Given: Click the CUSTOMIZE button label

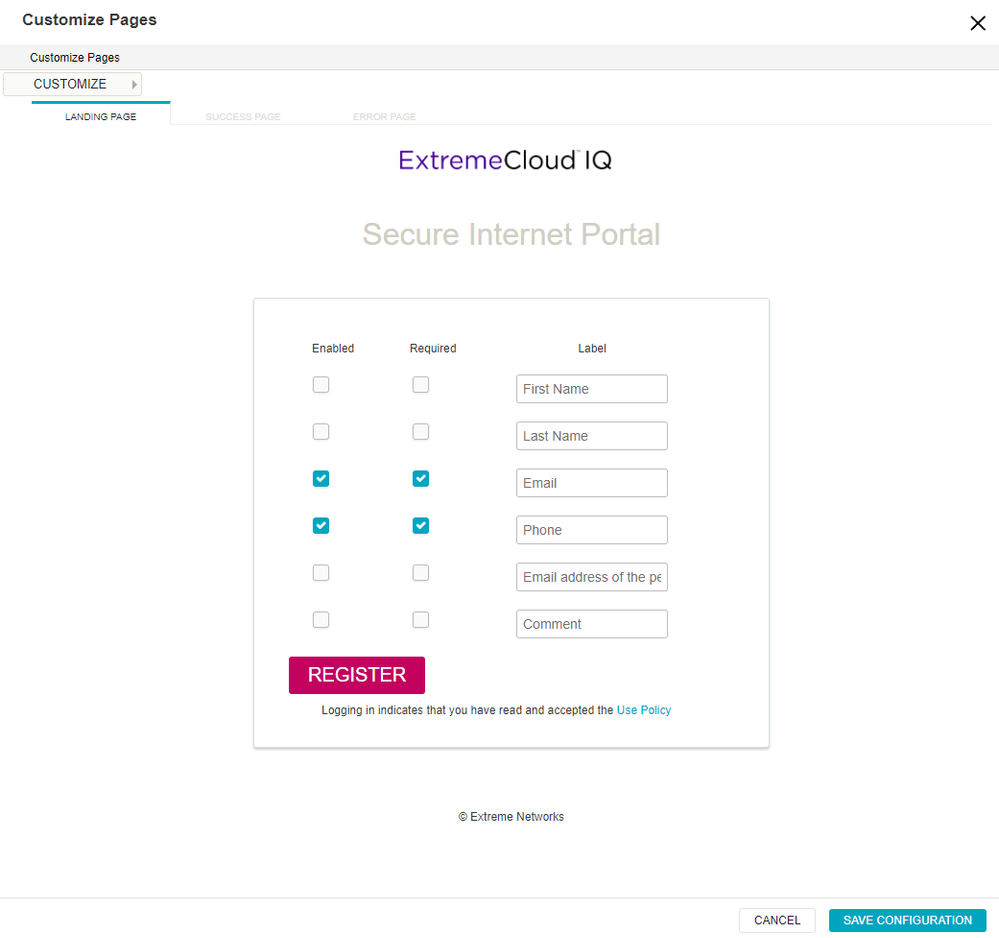Looking at the screenshot, I should (x=70, y=84).
